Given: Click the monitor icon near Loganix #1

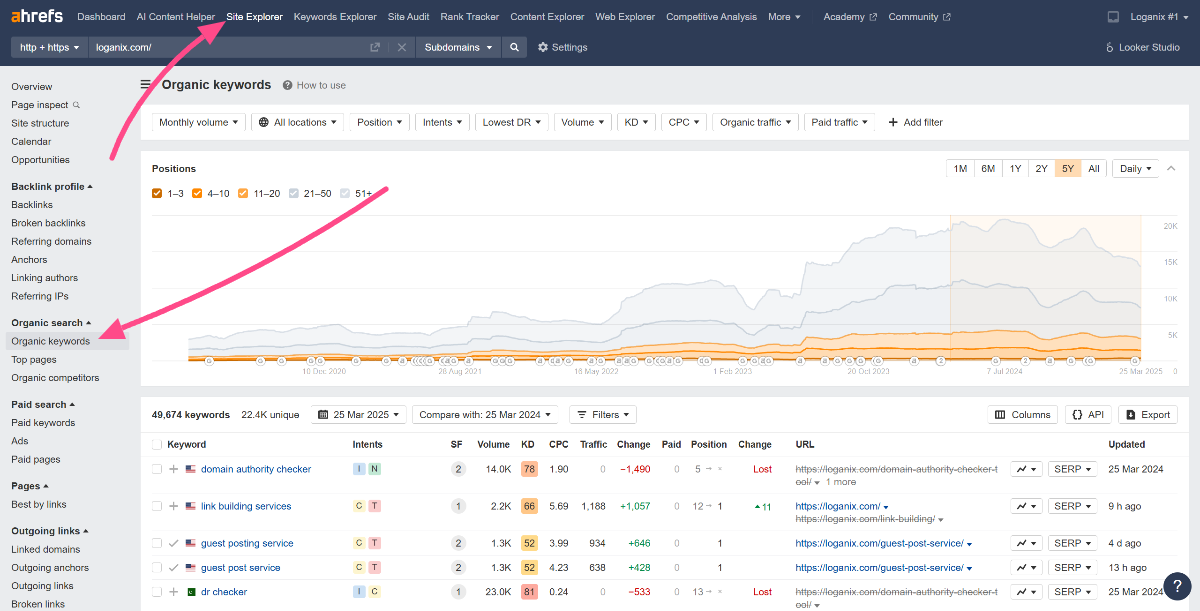Looking at the screenshot, I should tap(1114, 17).
